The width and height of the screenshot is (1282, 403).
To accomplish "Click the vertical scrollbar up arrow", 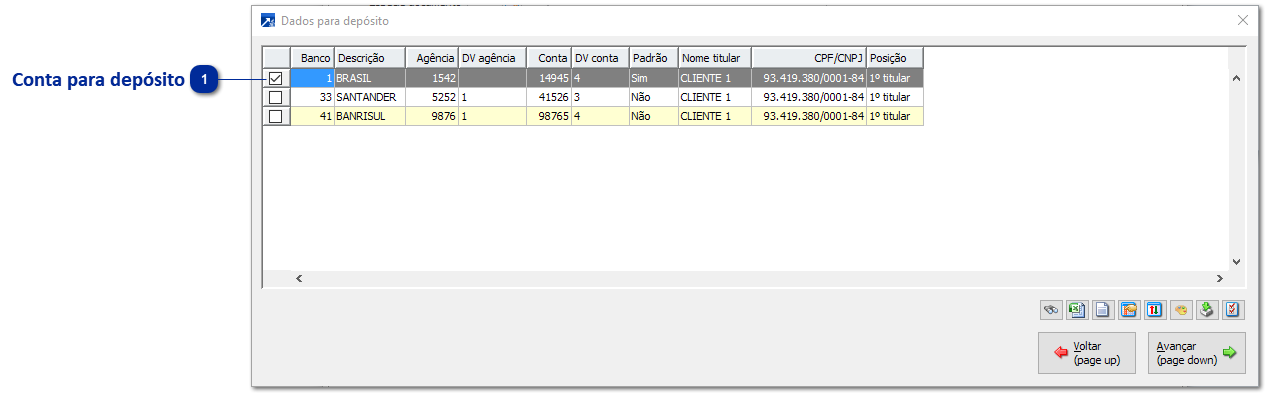I will (x=1235, y=78).
